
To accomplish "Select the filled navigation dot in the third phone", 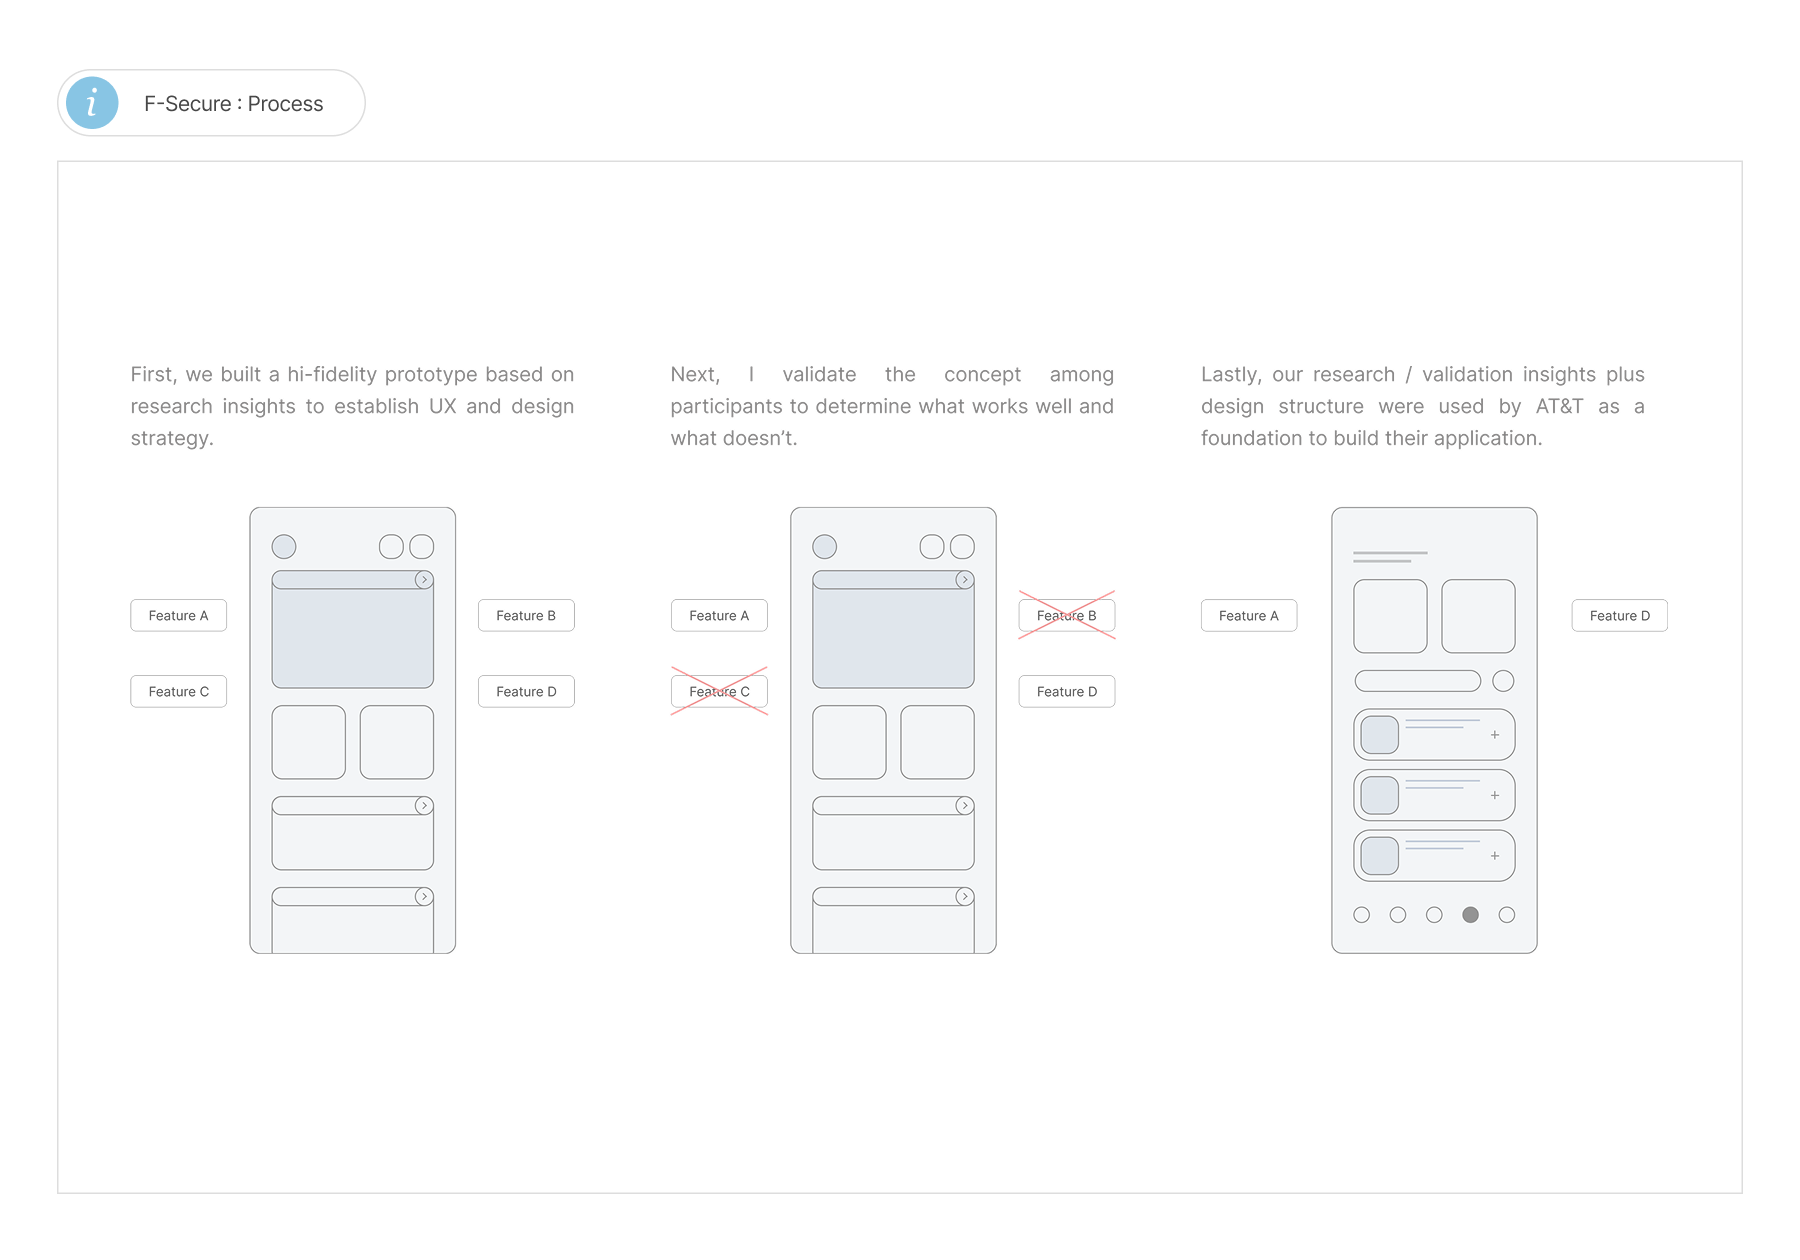I will pyautogui.click(x=1470, y=915).
